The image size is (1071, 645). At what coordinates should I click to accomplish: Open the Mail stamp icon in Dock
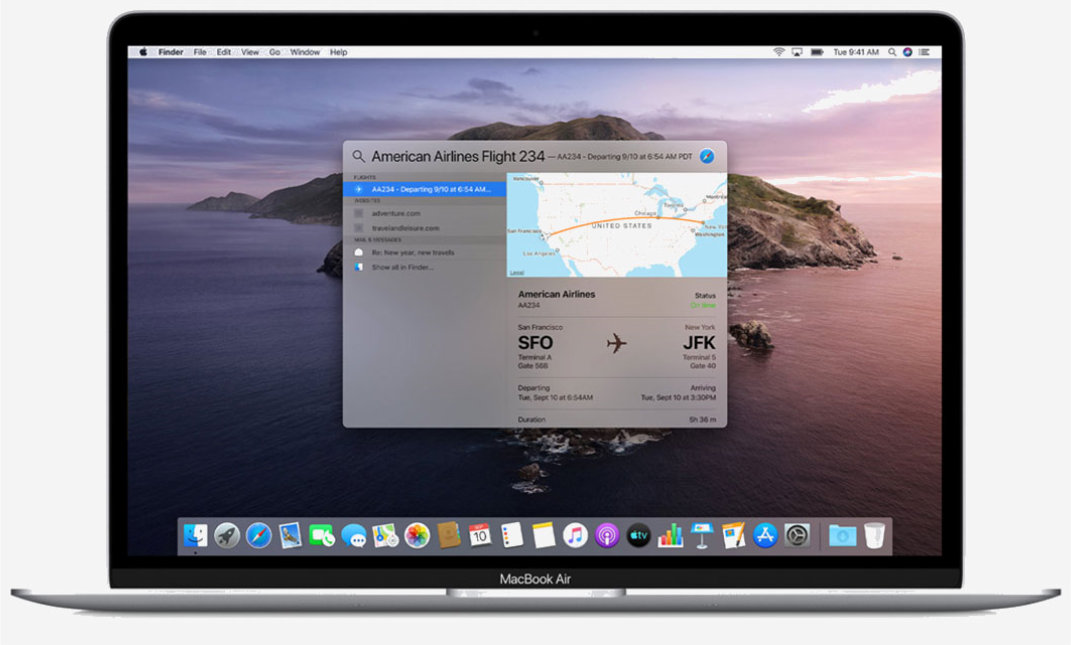[290, 536]
